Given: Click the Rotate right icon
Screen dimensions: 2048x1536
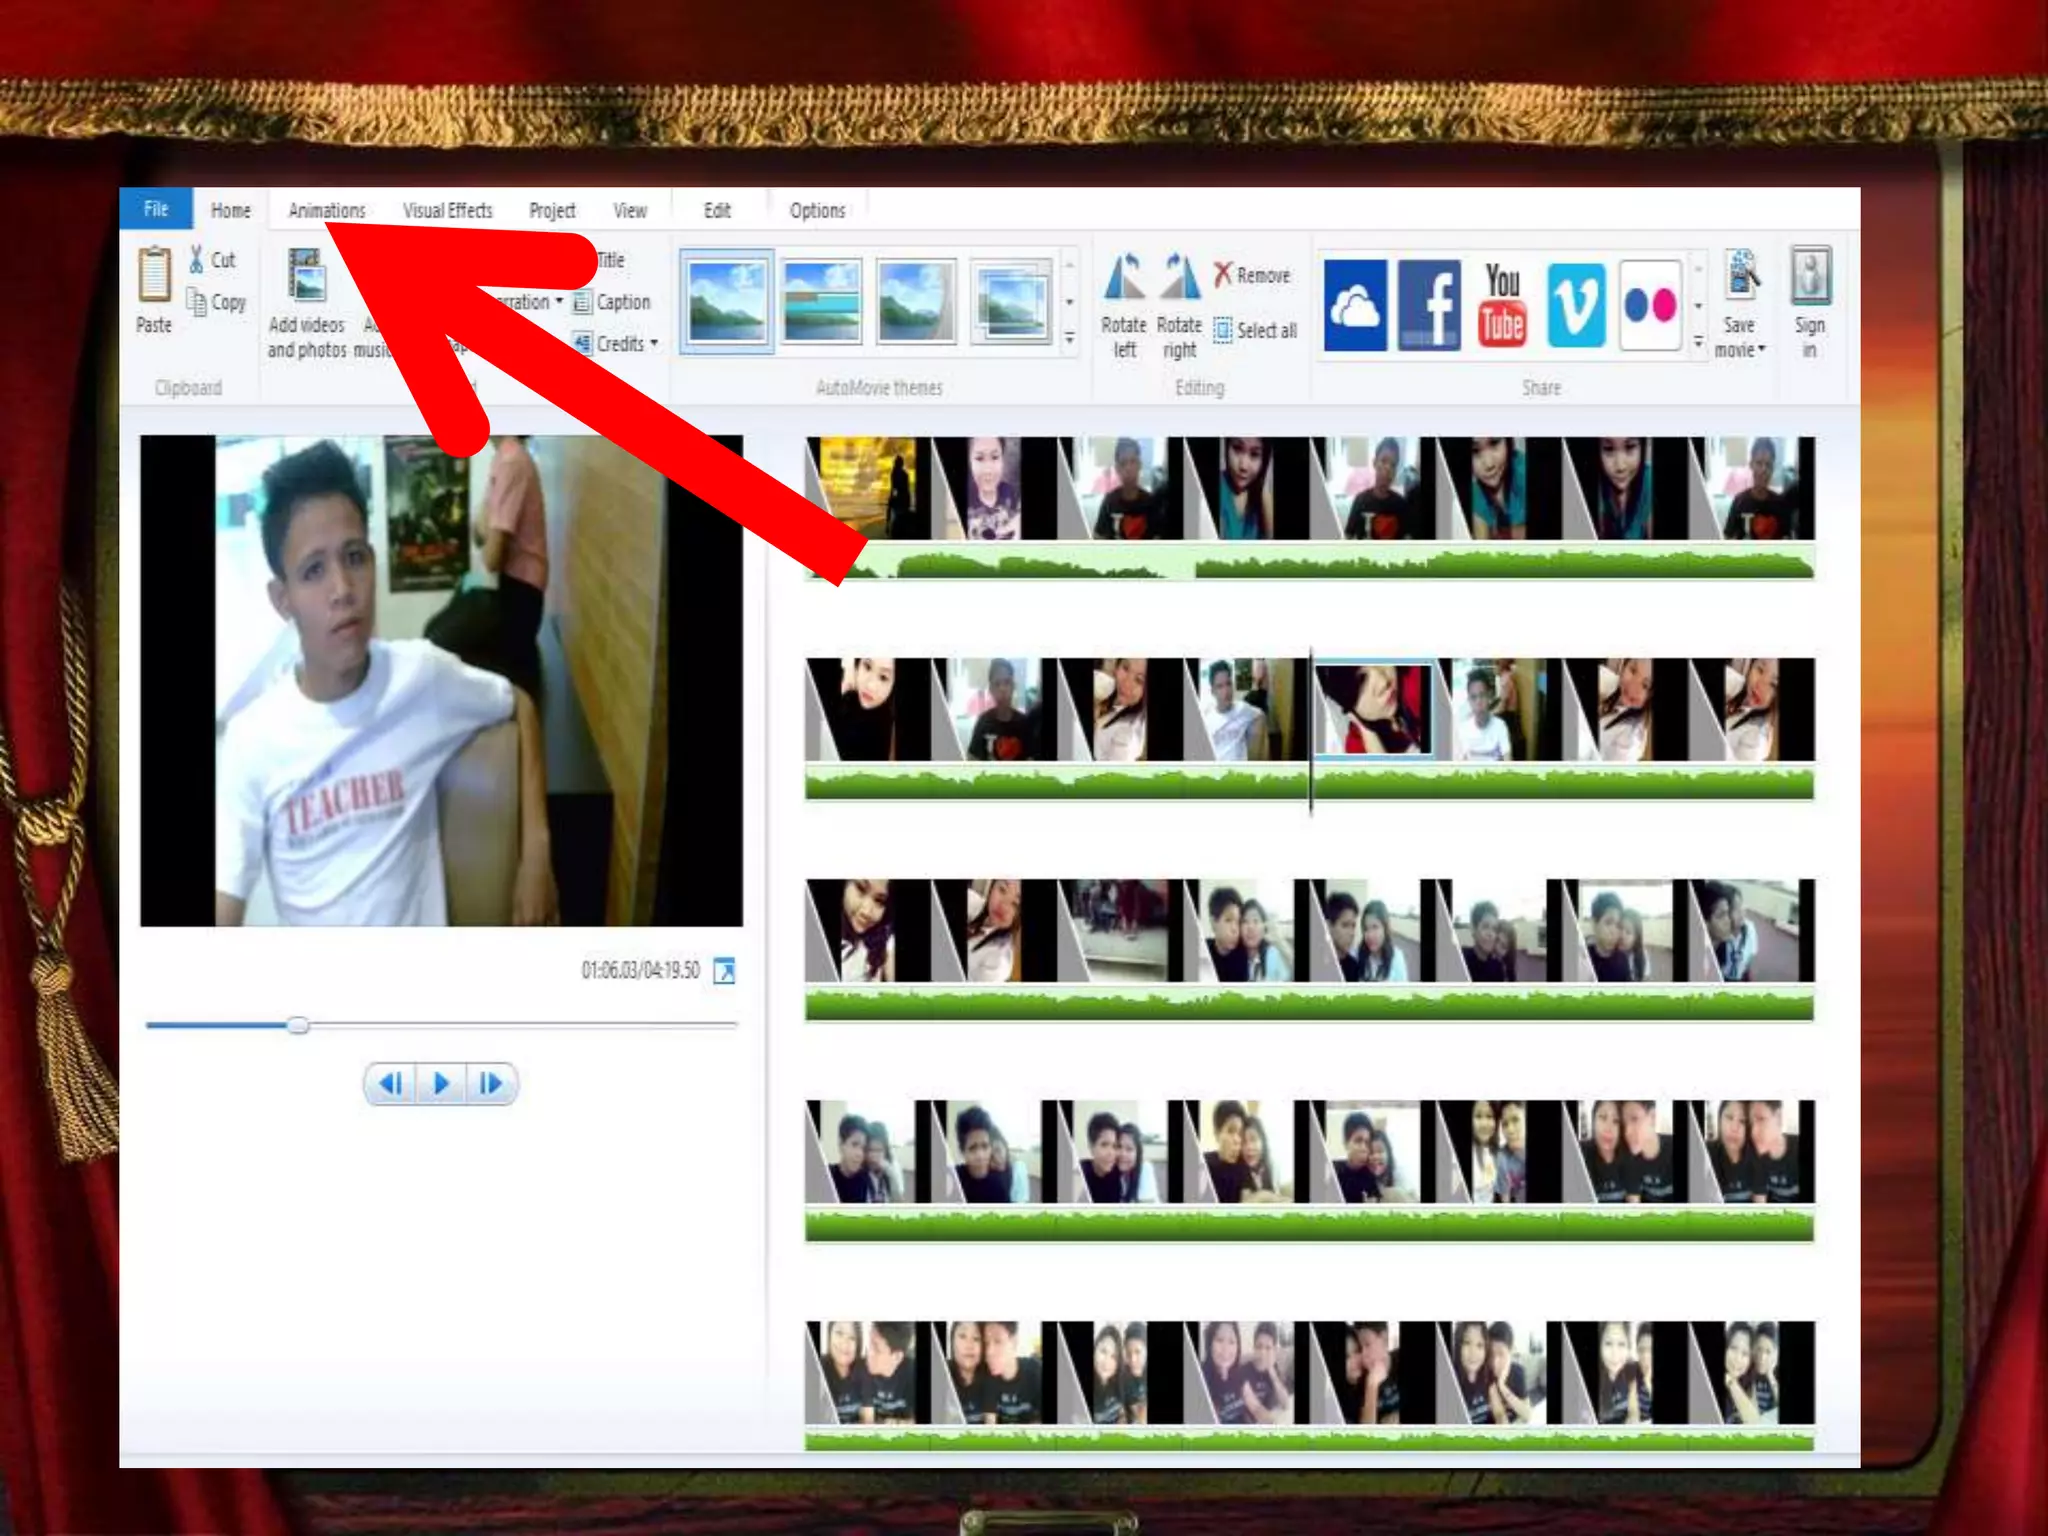Looking at the screenshot, I should 1180,277.
